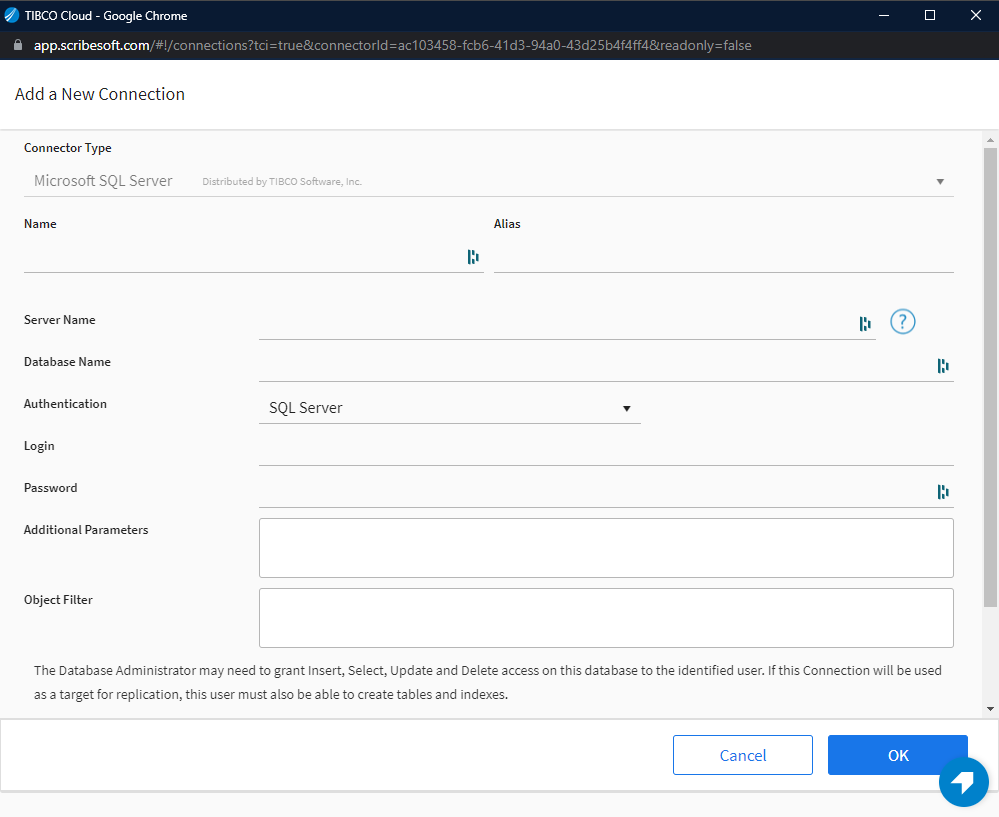This screenshot has height=817, width=999.
Task: Click the scrollbar up arrow
Action: pos(990,139)
